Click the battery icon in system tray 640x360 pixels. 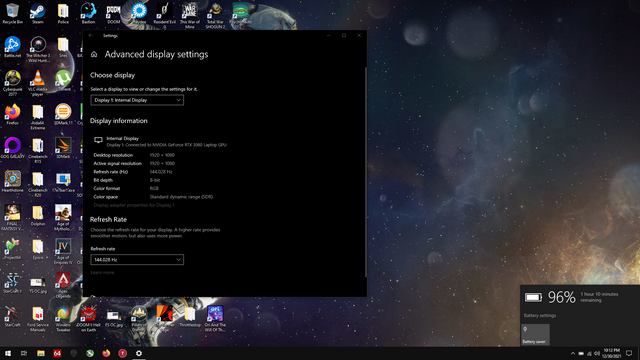[x=581, y=353]
